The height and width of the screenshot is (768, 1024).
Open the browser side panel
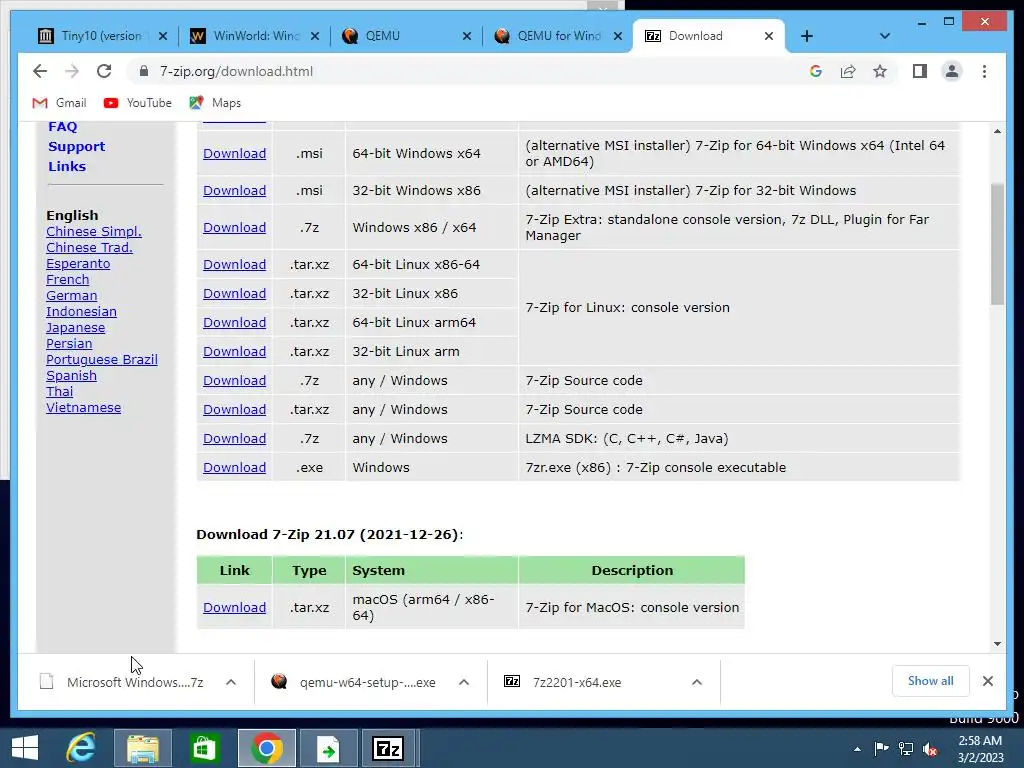pyautogui.click(x=920, y=71)
